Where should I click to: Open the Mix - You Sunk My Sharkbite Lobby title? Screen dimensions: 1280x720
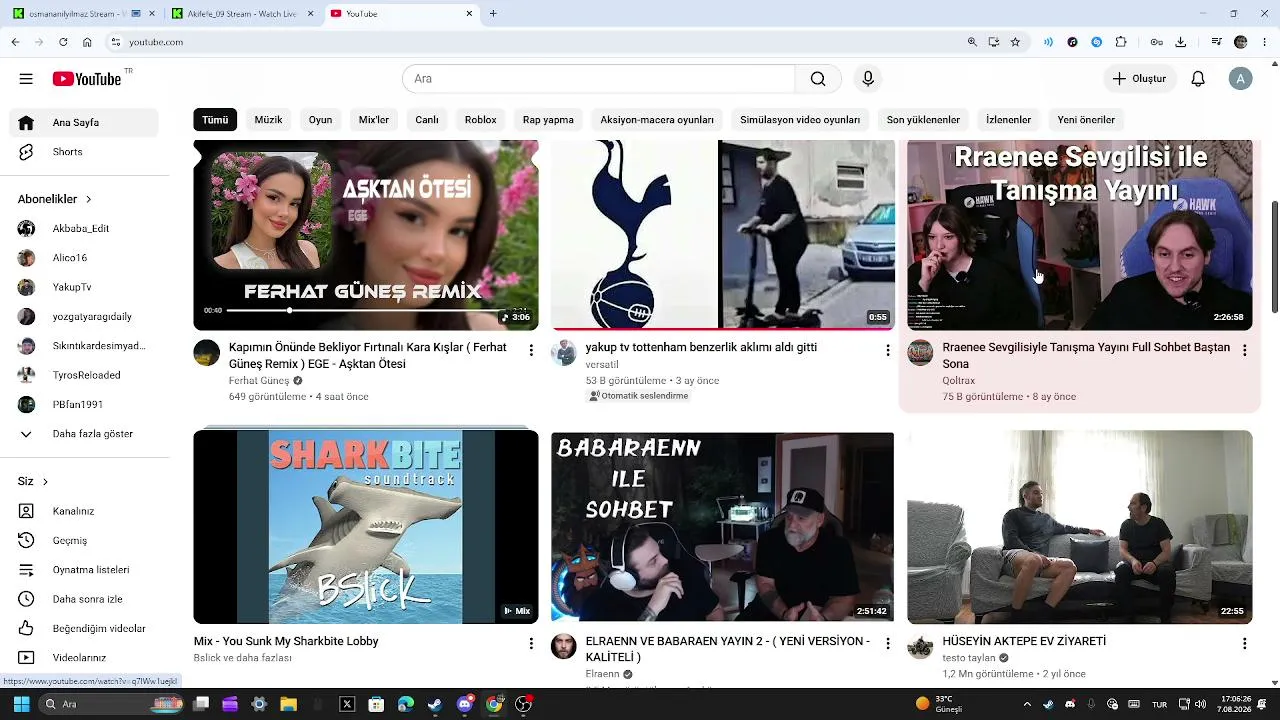(286, 641)
